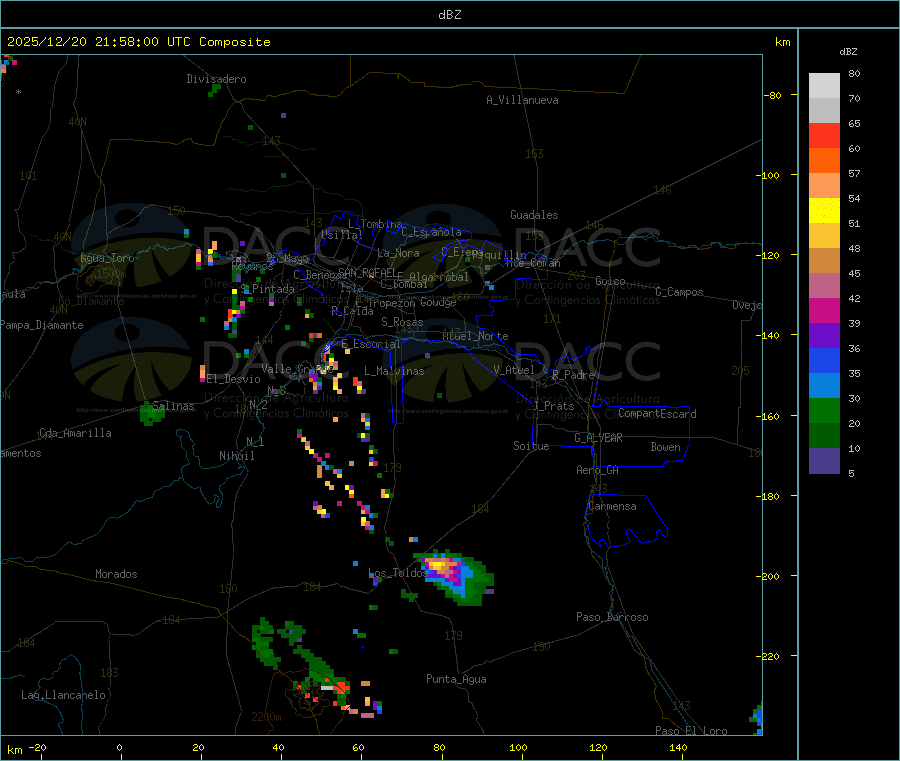Click the 'Aero_GA' label
Screen dimensions: 900x761
[x=598, y=470]
